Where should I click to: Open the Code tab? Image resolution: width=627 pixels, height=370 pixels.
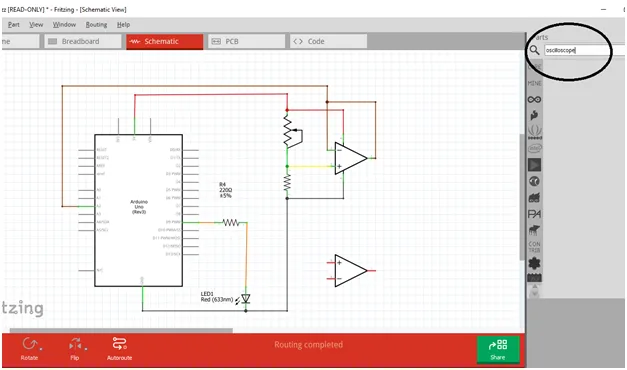pos(328,41)
